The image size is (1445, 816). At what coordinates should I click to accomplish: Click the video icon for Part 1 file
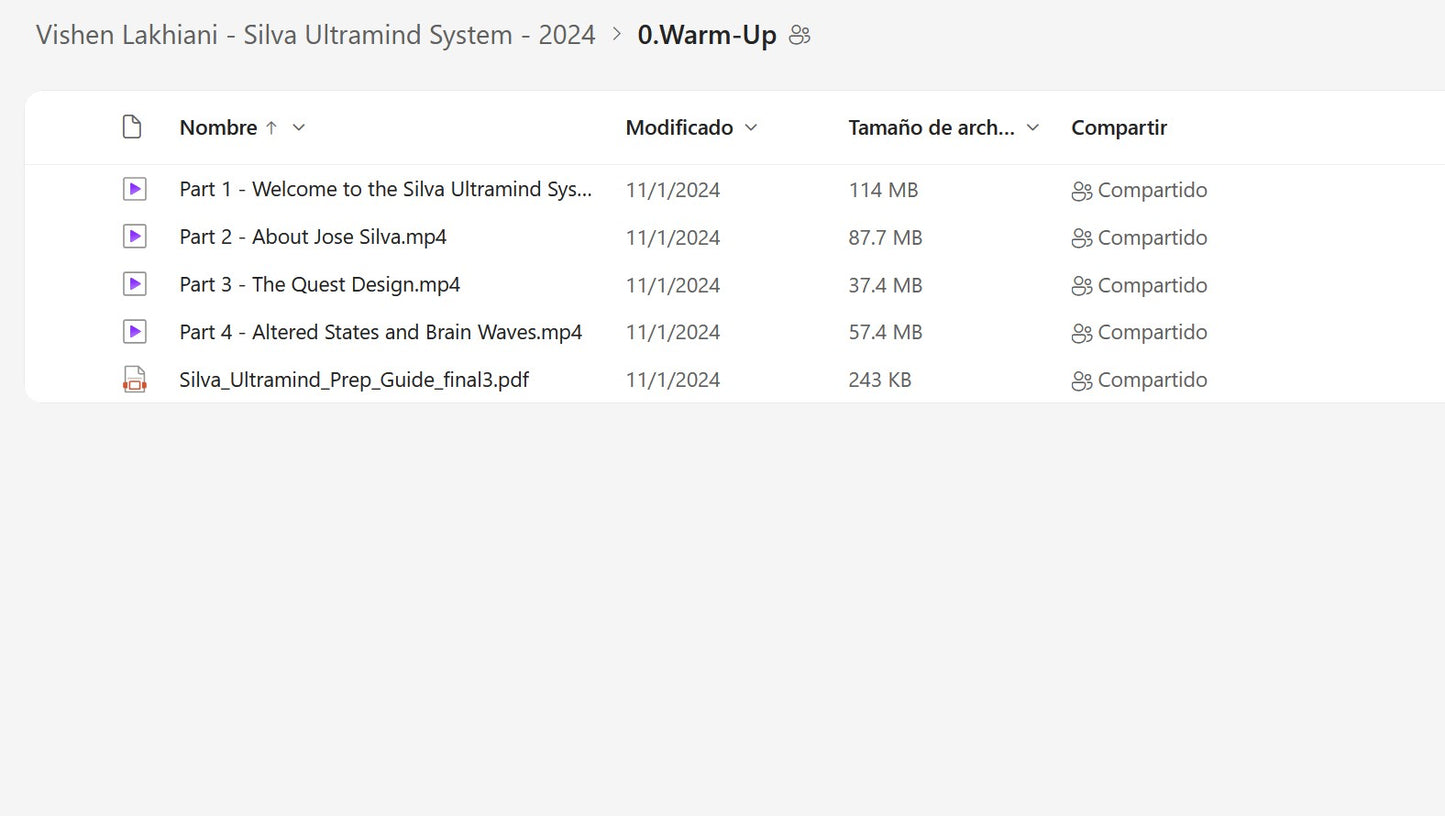point(134,189)
